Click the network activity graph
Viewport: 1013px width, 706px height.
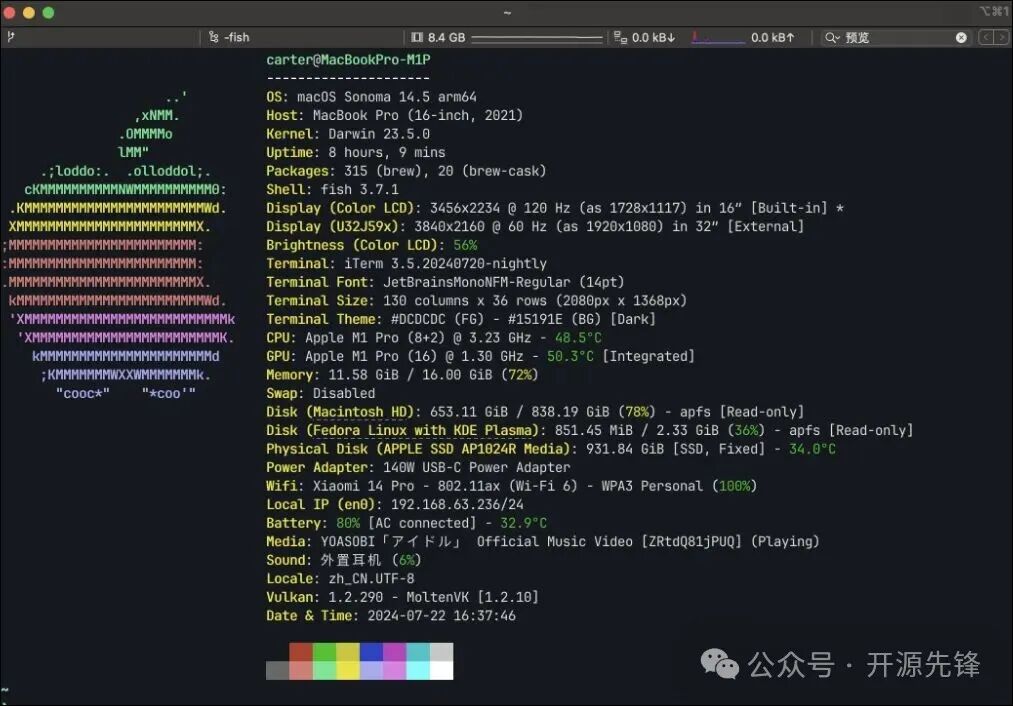[718, 38]
